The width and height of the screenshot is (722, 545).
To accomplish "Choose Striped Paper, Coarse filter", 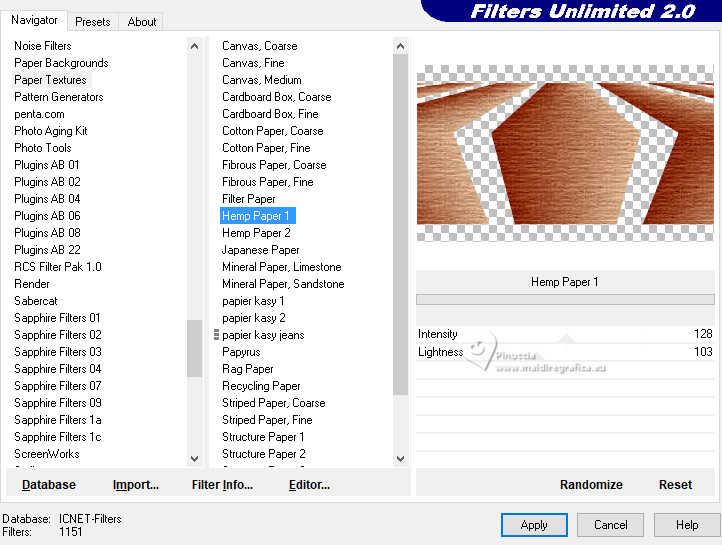I will 274,403.
